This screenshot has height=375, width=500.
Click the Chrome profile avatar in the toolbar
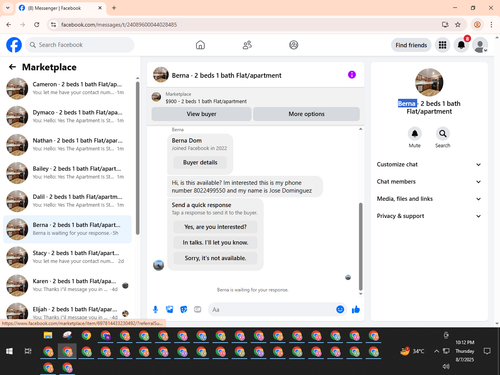pos(477,25)
